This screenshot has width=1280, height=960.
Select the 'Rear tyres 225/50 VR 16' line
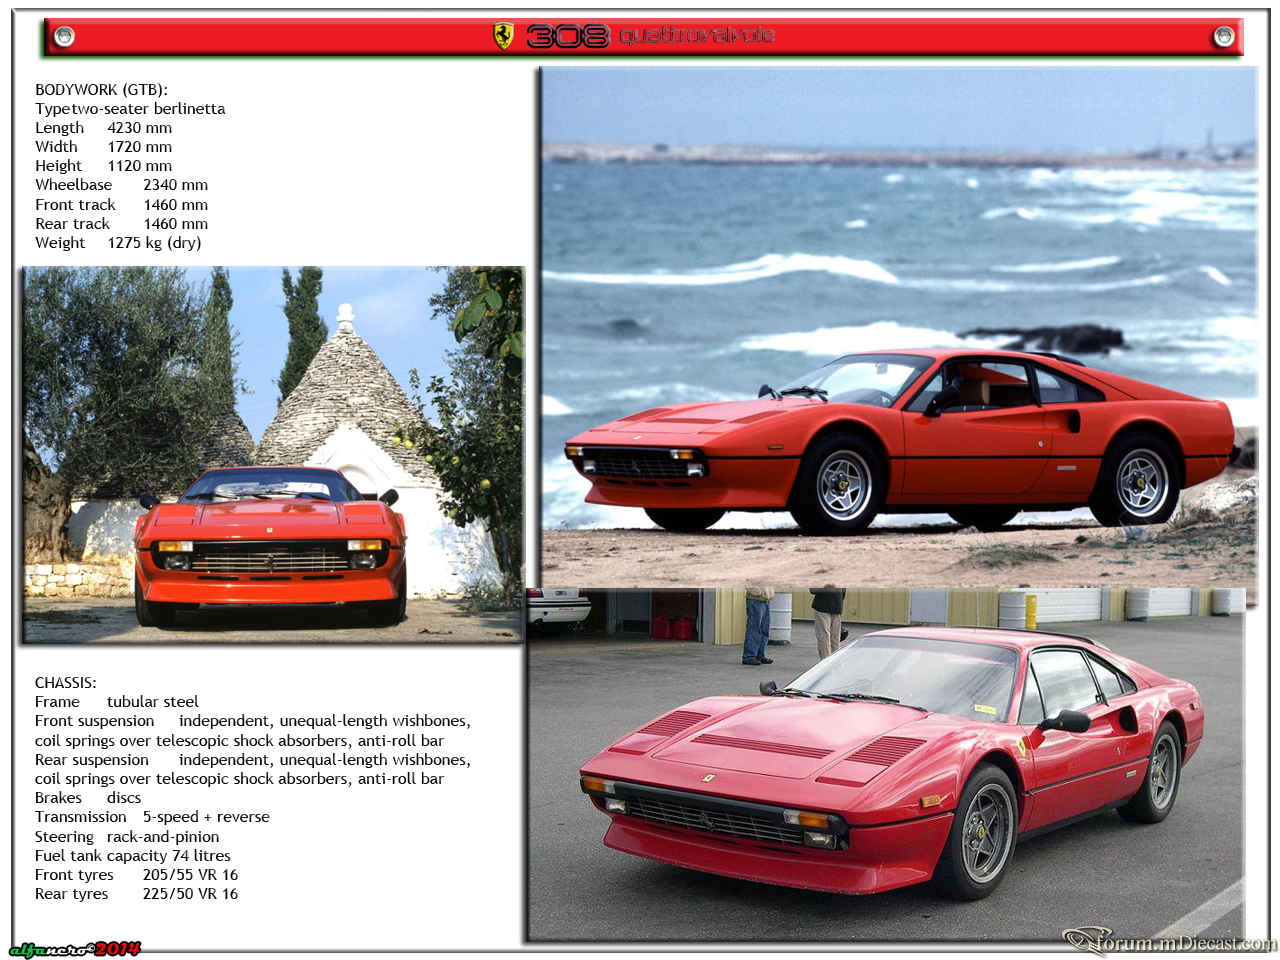point(136,894)
